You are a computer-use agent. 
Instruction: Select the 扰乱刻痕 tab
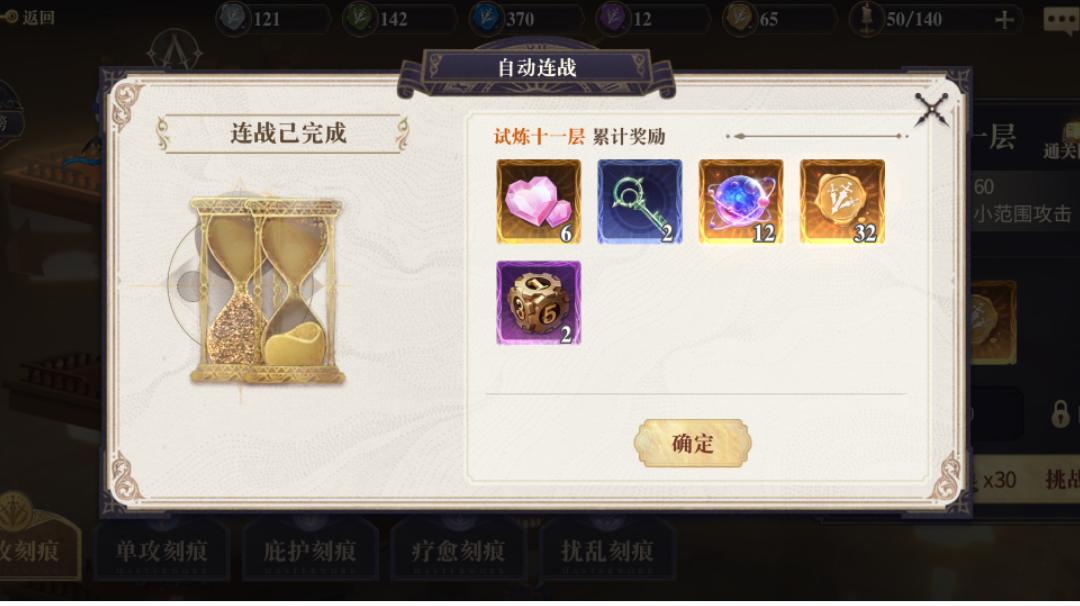pyautogui.click(x=607, y=552)
